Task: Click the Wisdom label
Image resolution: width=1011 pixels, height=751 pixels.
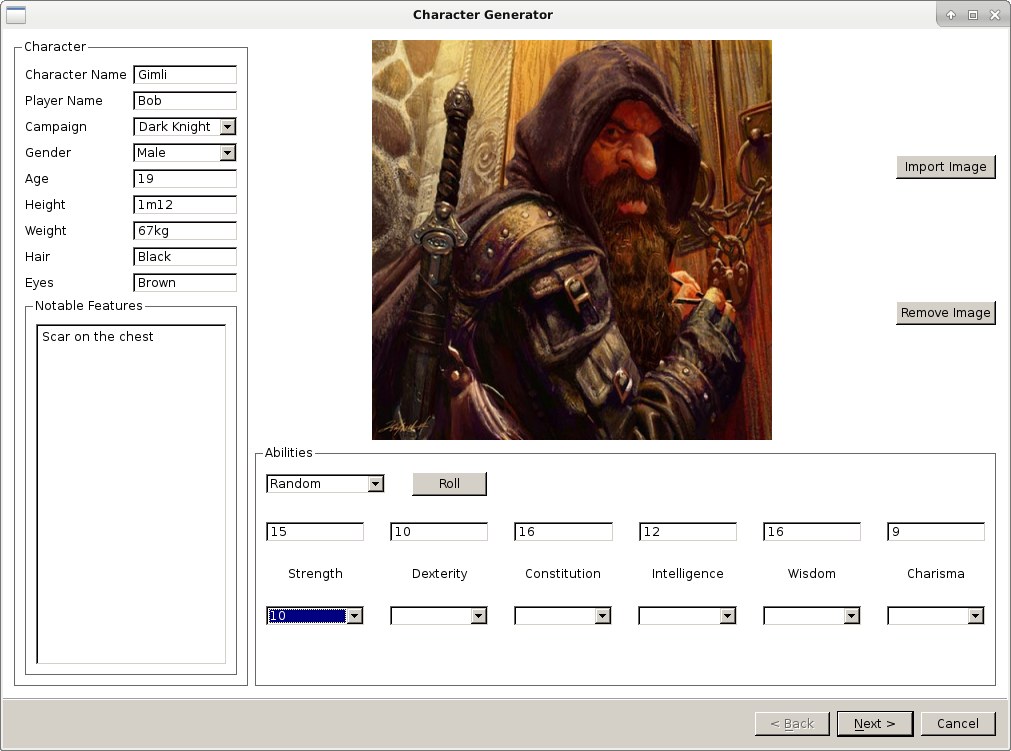Action: 812,574
